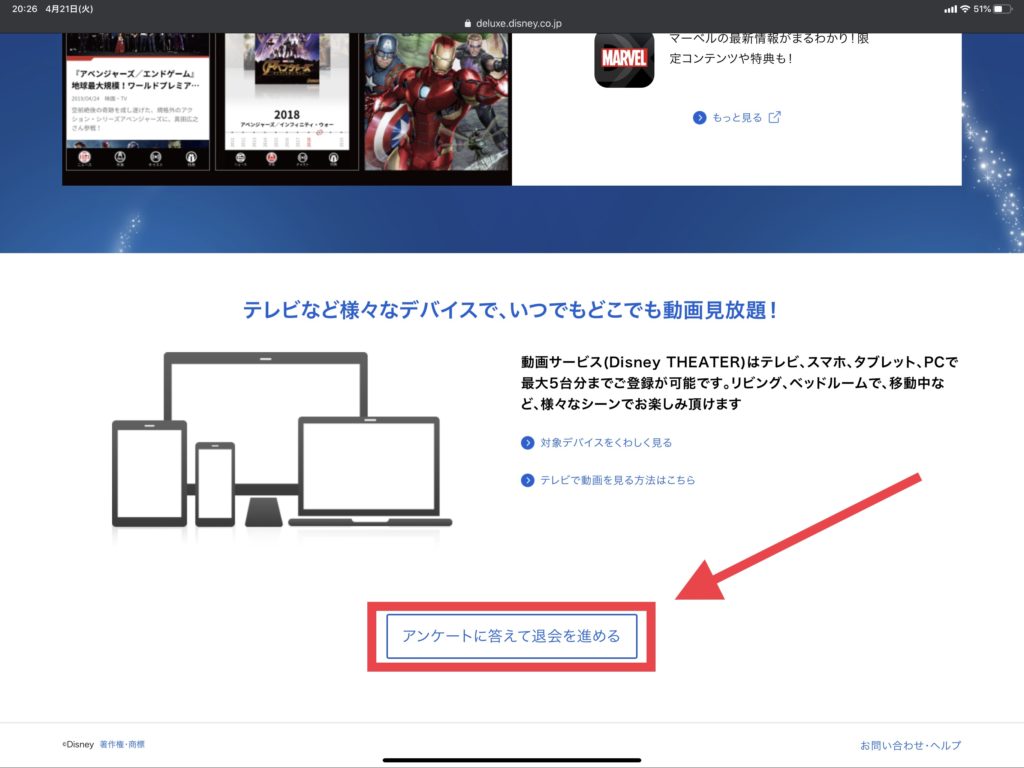Screen dimensions: 1024x768
Task: Tap the Avengers Endgame world premiere screenshot
Action: [138, 102]
